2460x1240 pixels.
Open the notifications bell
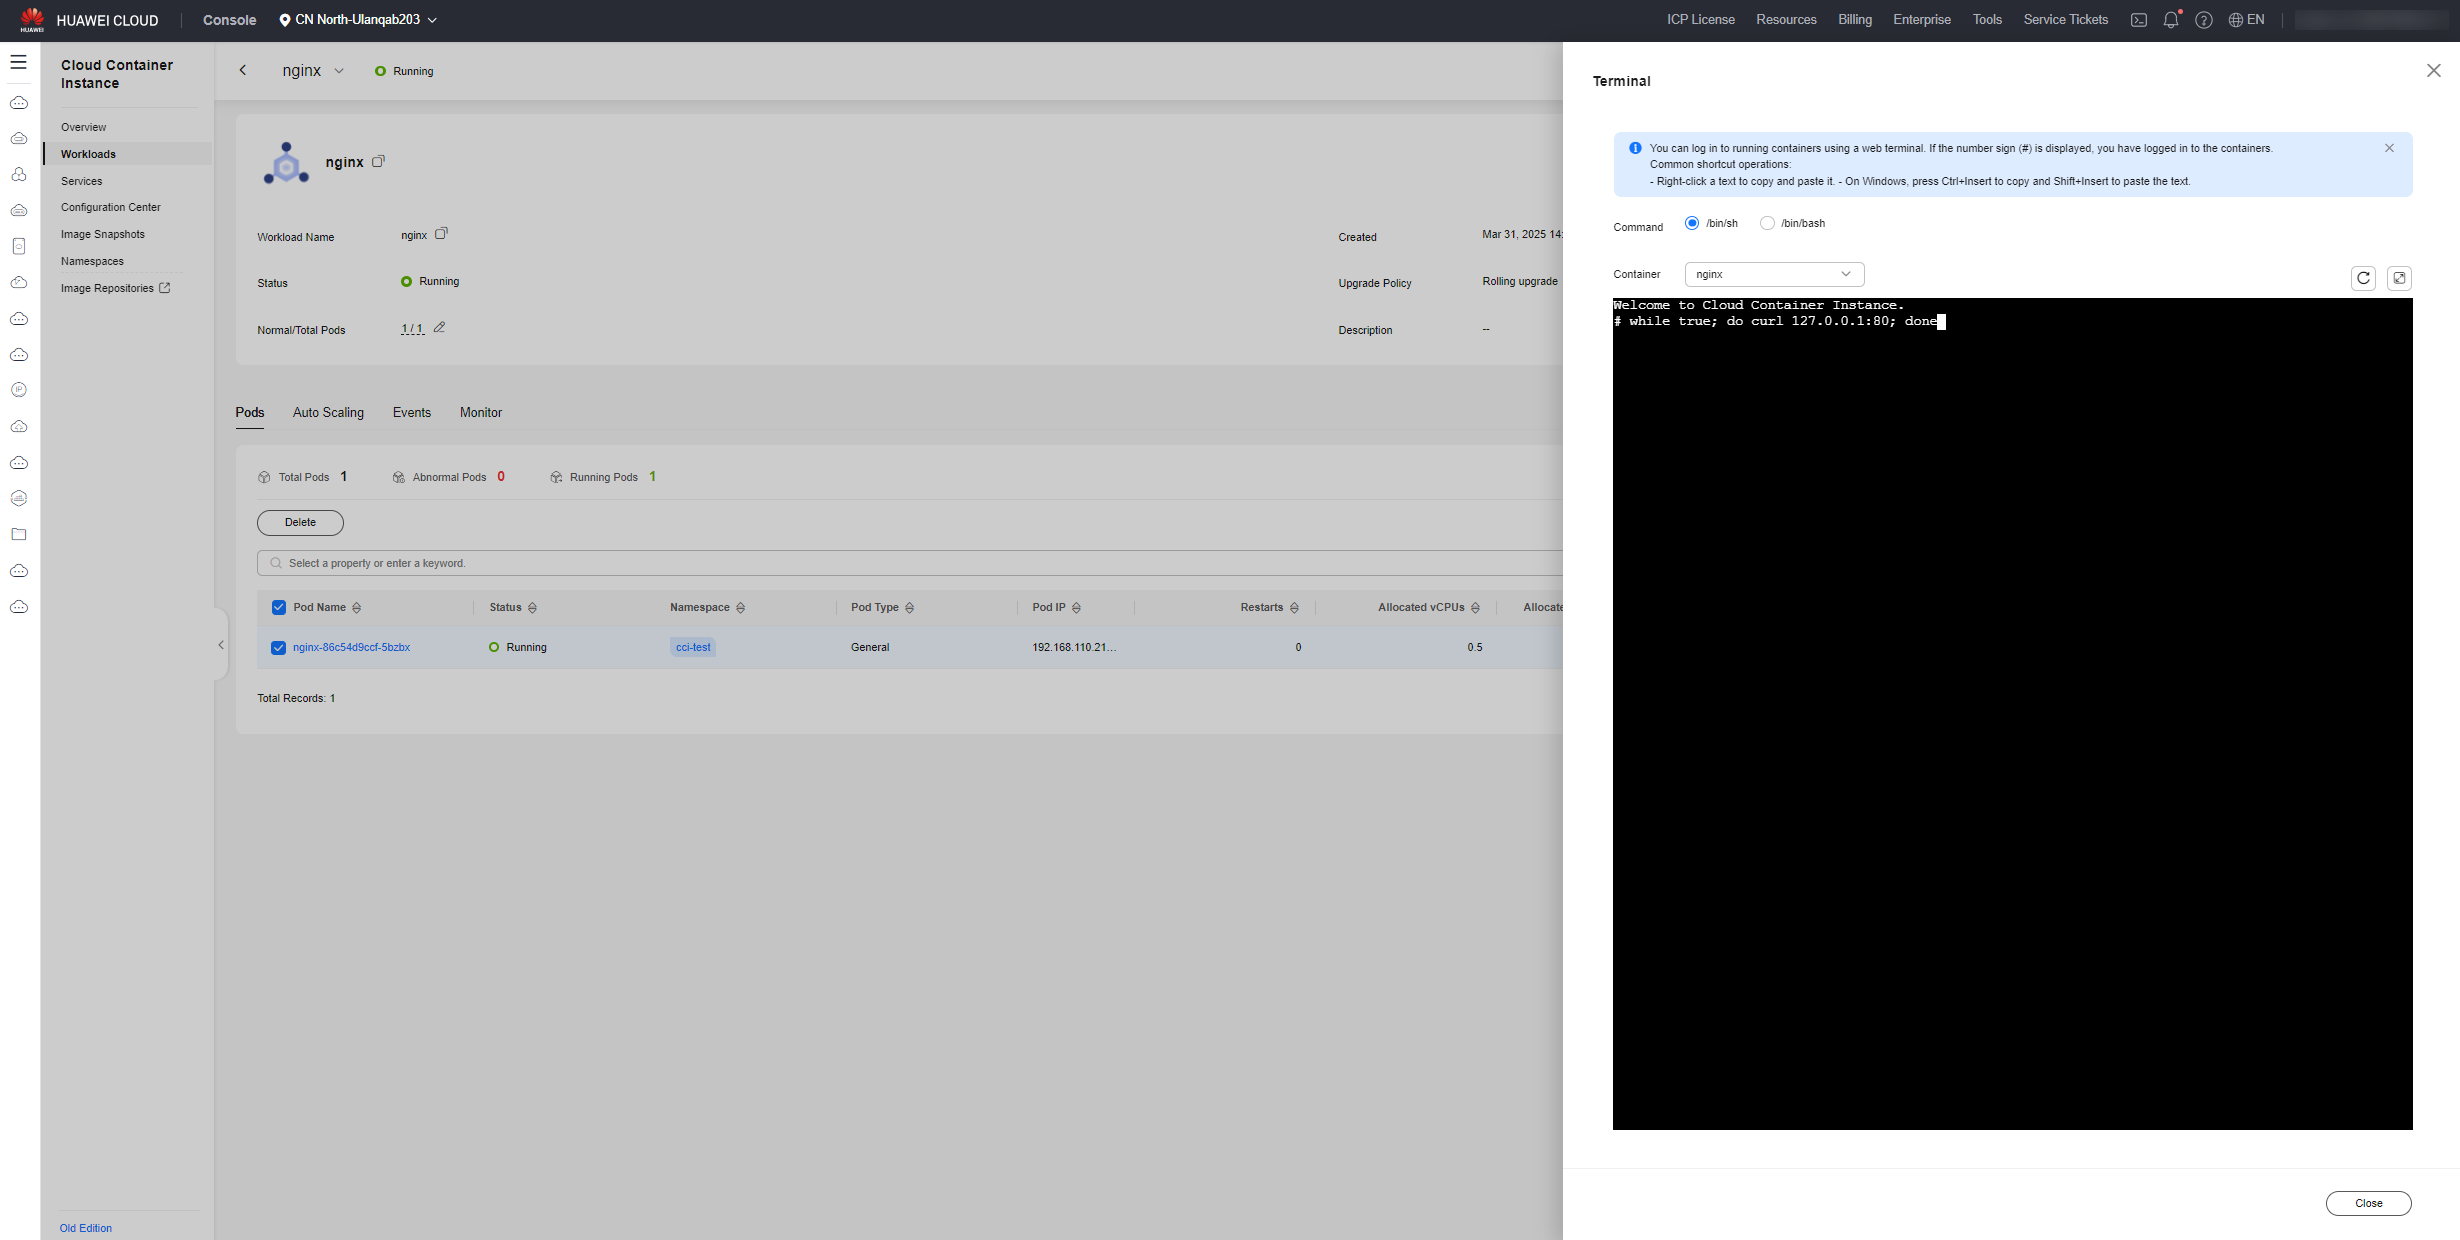coord(2170,20)
